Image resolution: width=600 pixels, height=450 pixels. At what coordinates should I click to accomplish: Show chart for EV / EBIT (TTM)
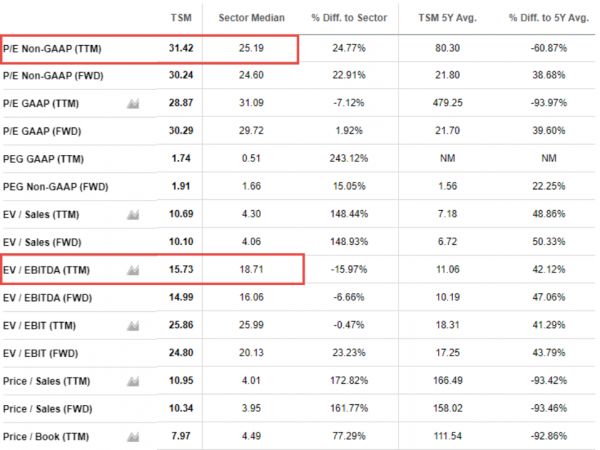[133, 327]
